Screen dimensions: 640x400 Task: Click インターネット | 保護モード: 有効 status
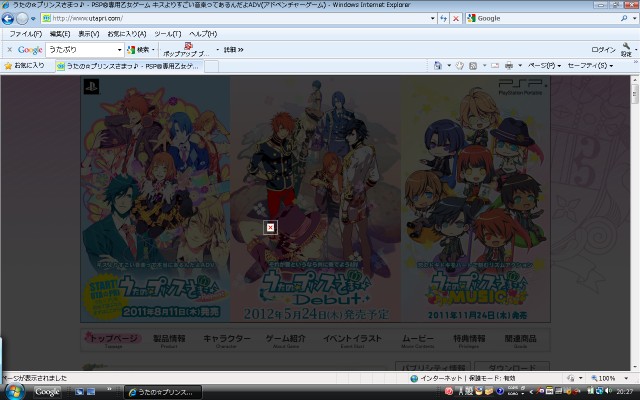pyautogui.click(x=462, y=378)
